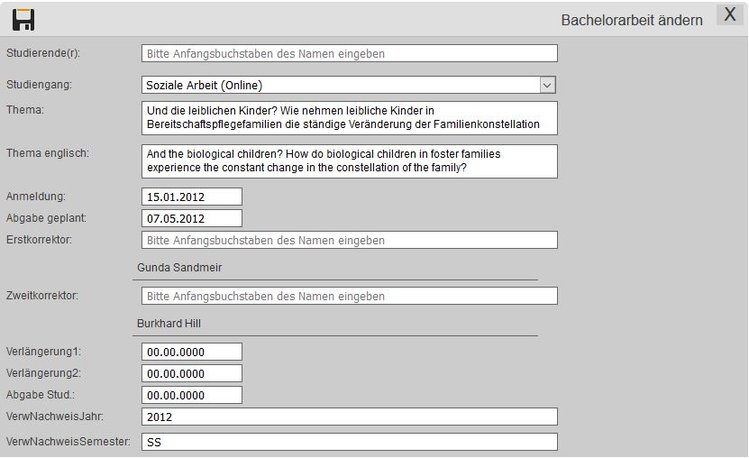Edit the VerwNachweisSemester field showing SS
The height and width of the screenshot is (458, 749).
(x=348, y=441)
